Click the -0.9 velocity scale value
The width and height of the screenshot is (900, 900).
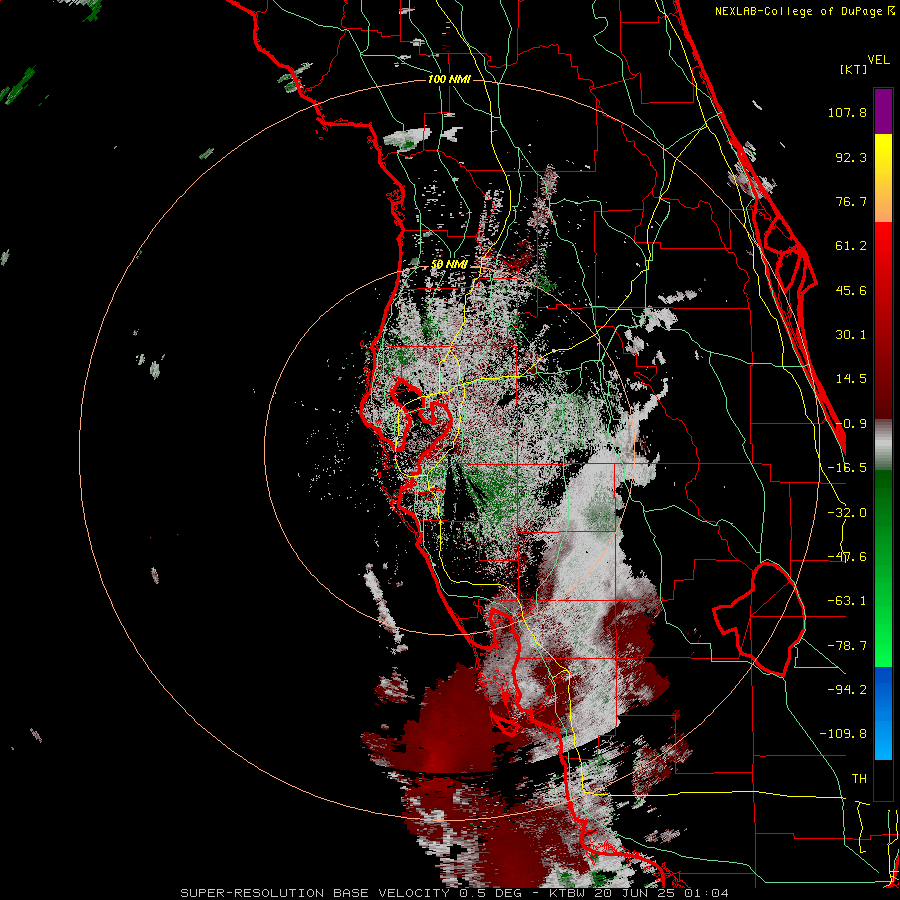[851, 424]
